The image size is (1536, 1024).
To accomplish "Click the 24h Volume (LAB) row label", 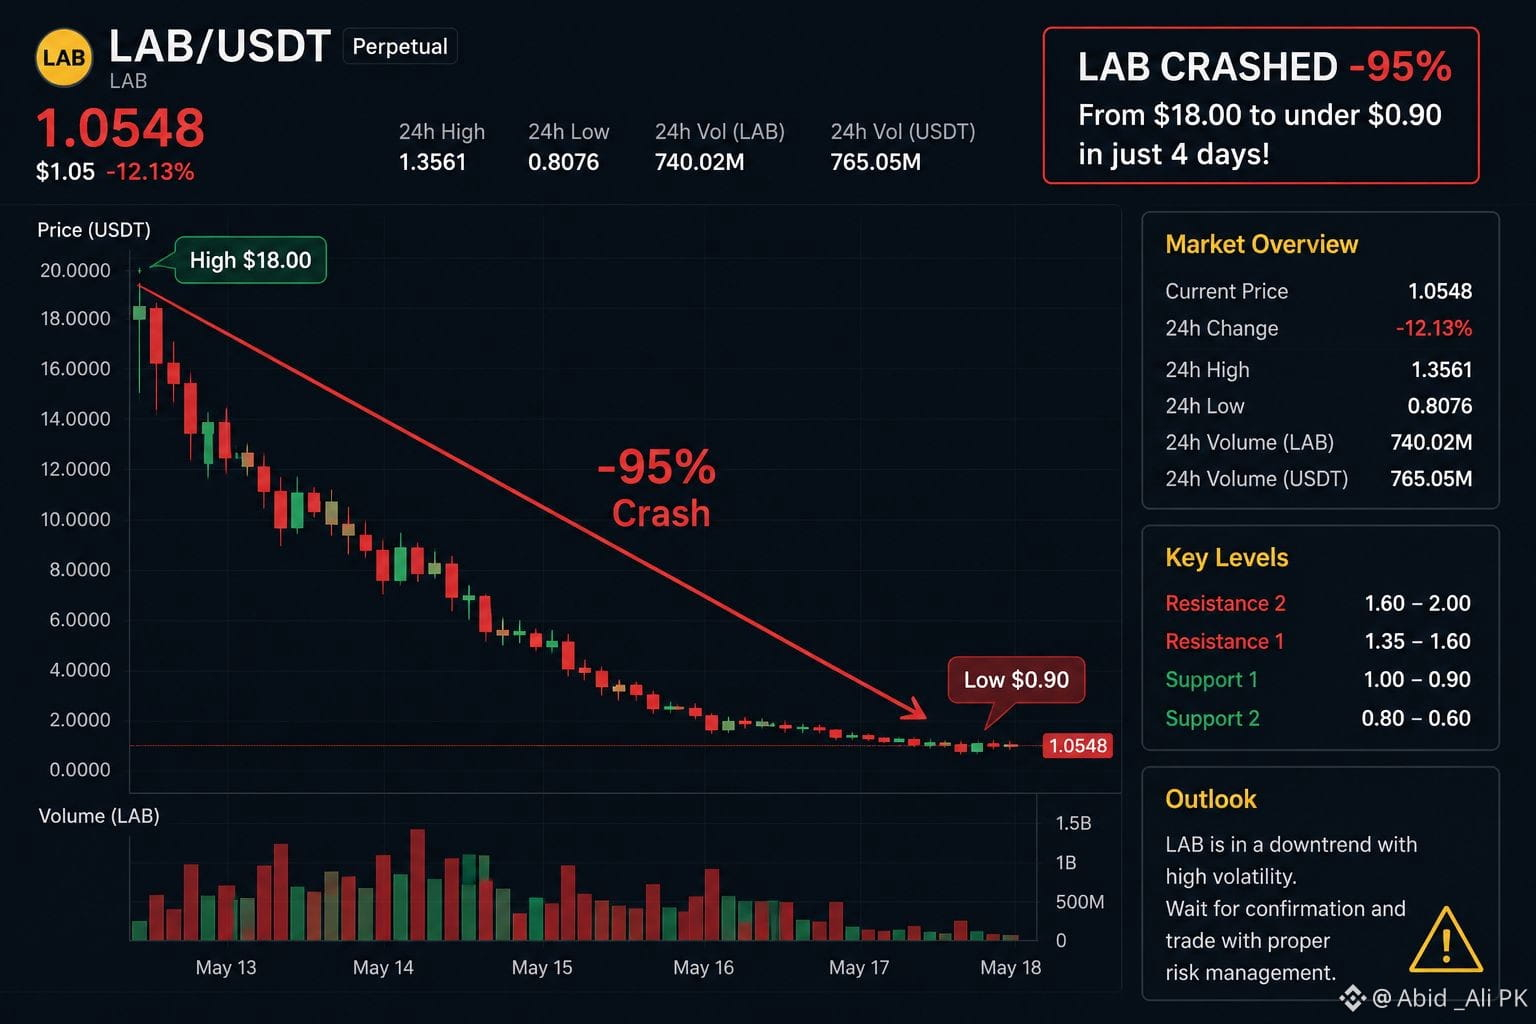I will pyautogui.click(x=1249, y=442).
